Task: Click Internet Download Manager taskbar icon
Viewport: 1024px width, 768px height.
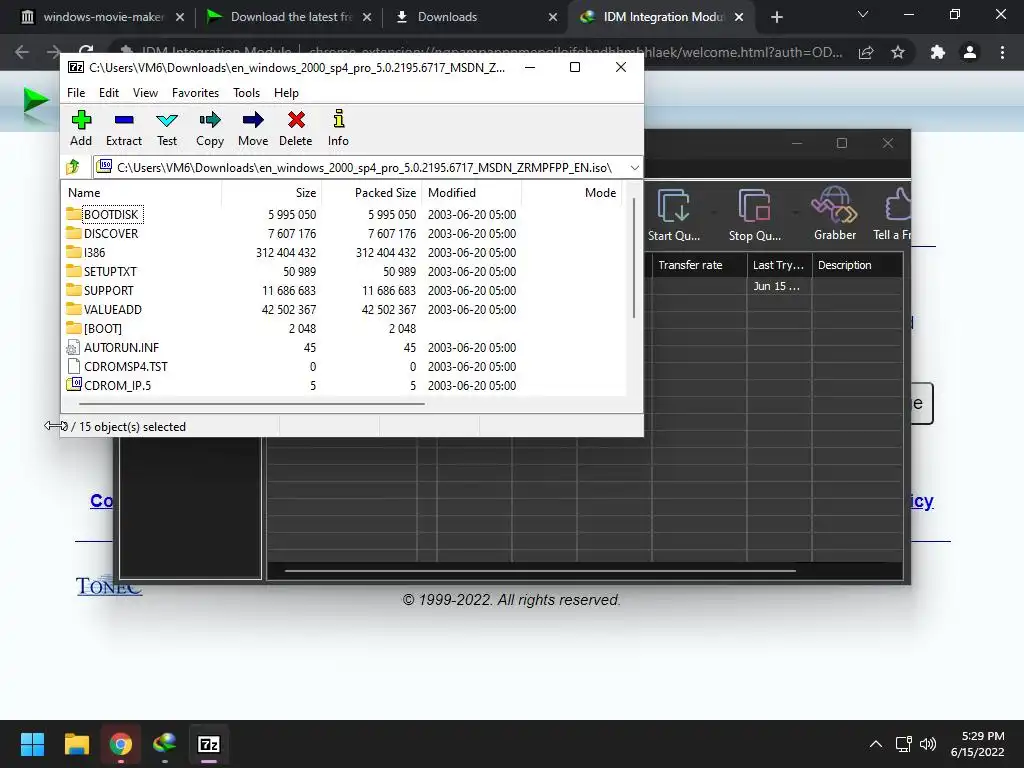Action: [x=165, y=744]
